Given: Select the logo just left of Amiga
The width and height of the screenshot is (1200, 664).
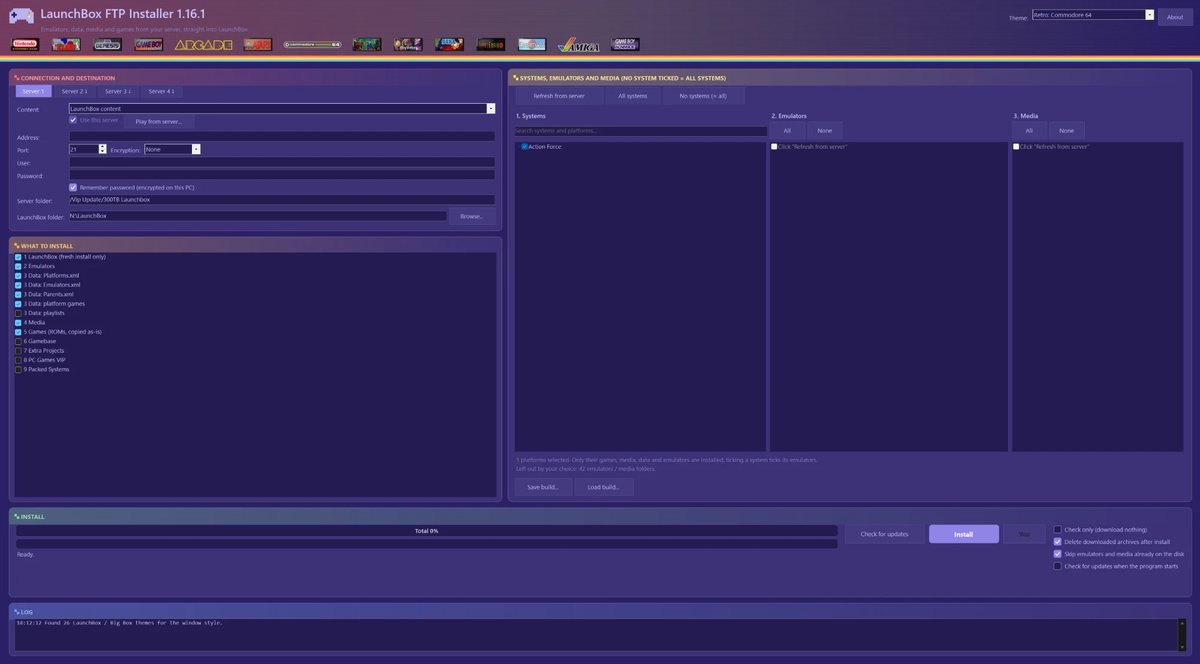Looking at the screenshot, I should [532, 44].
